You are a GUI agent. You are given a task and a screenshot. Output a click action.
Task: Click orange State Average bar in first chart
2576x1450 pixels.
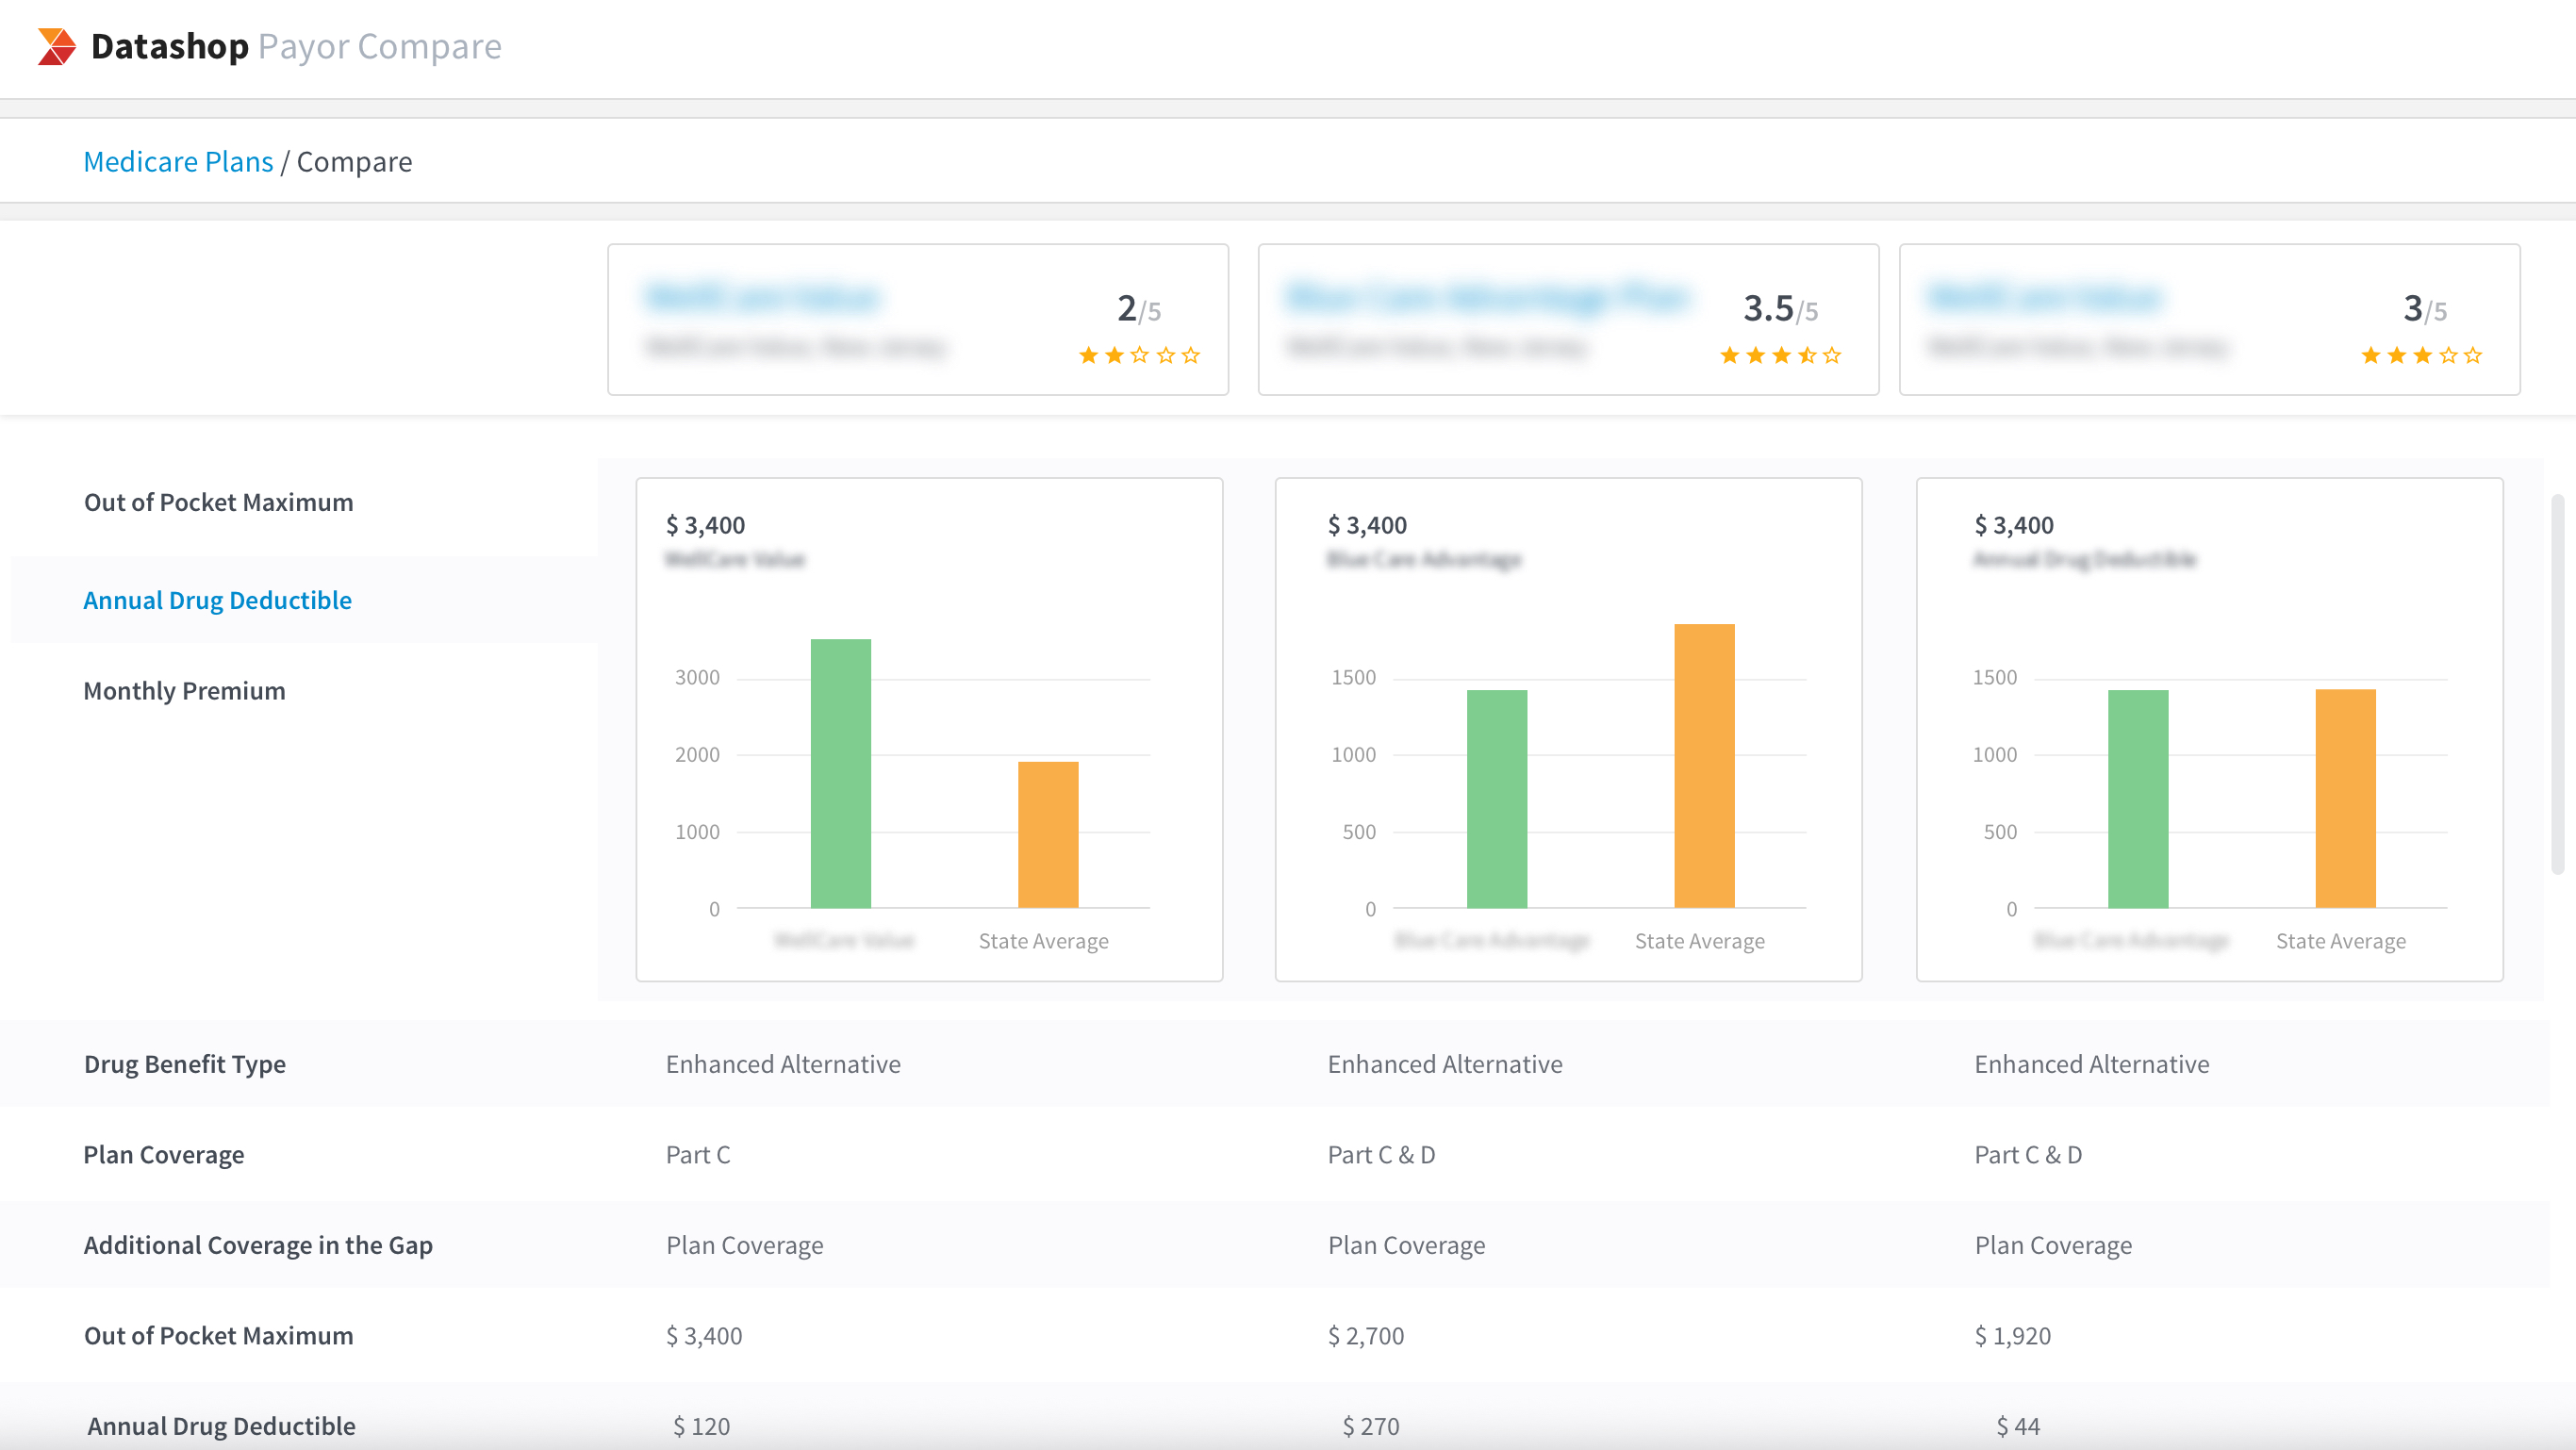coord(1047,835)
